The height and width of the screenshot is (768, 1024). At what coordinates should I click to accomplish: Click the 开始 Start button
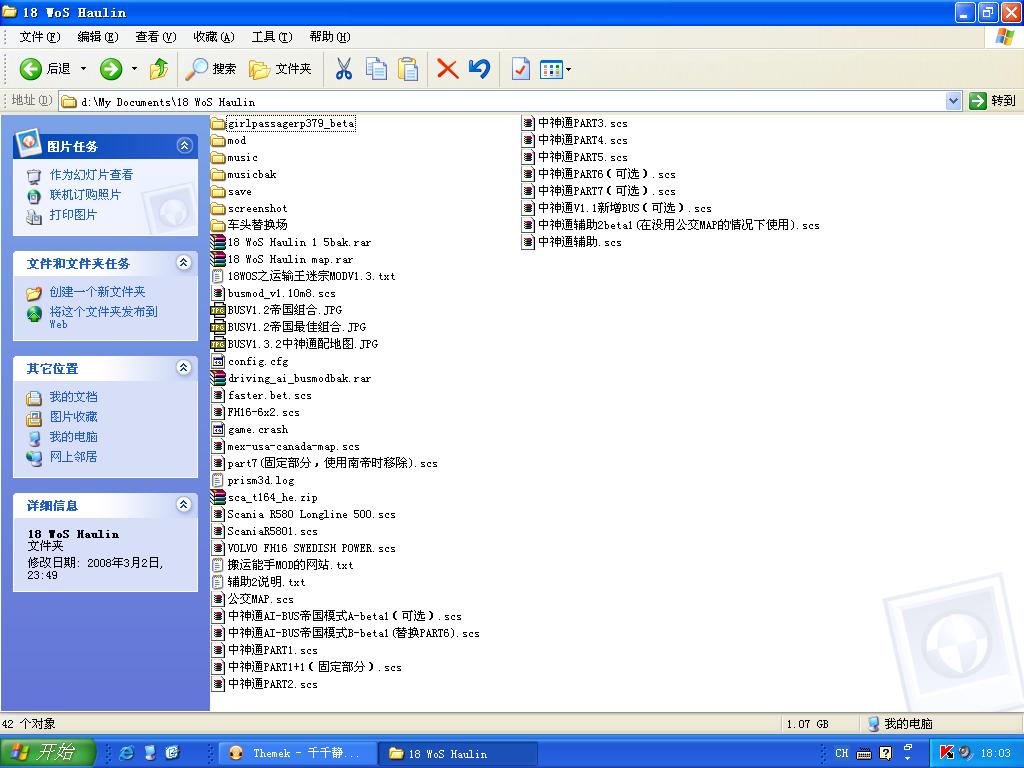(47, 753)
